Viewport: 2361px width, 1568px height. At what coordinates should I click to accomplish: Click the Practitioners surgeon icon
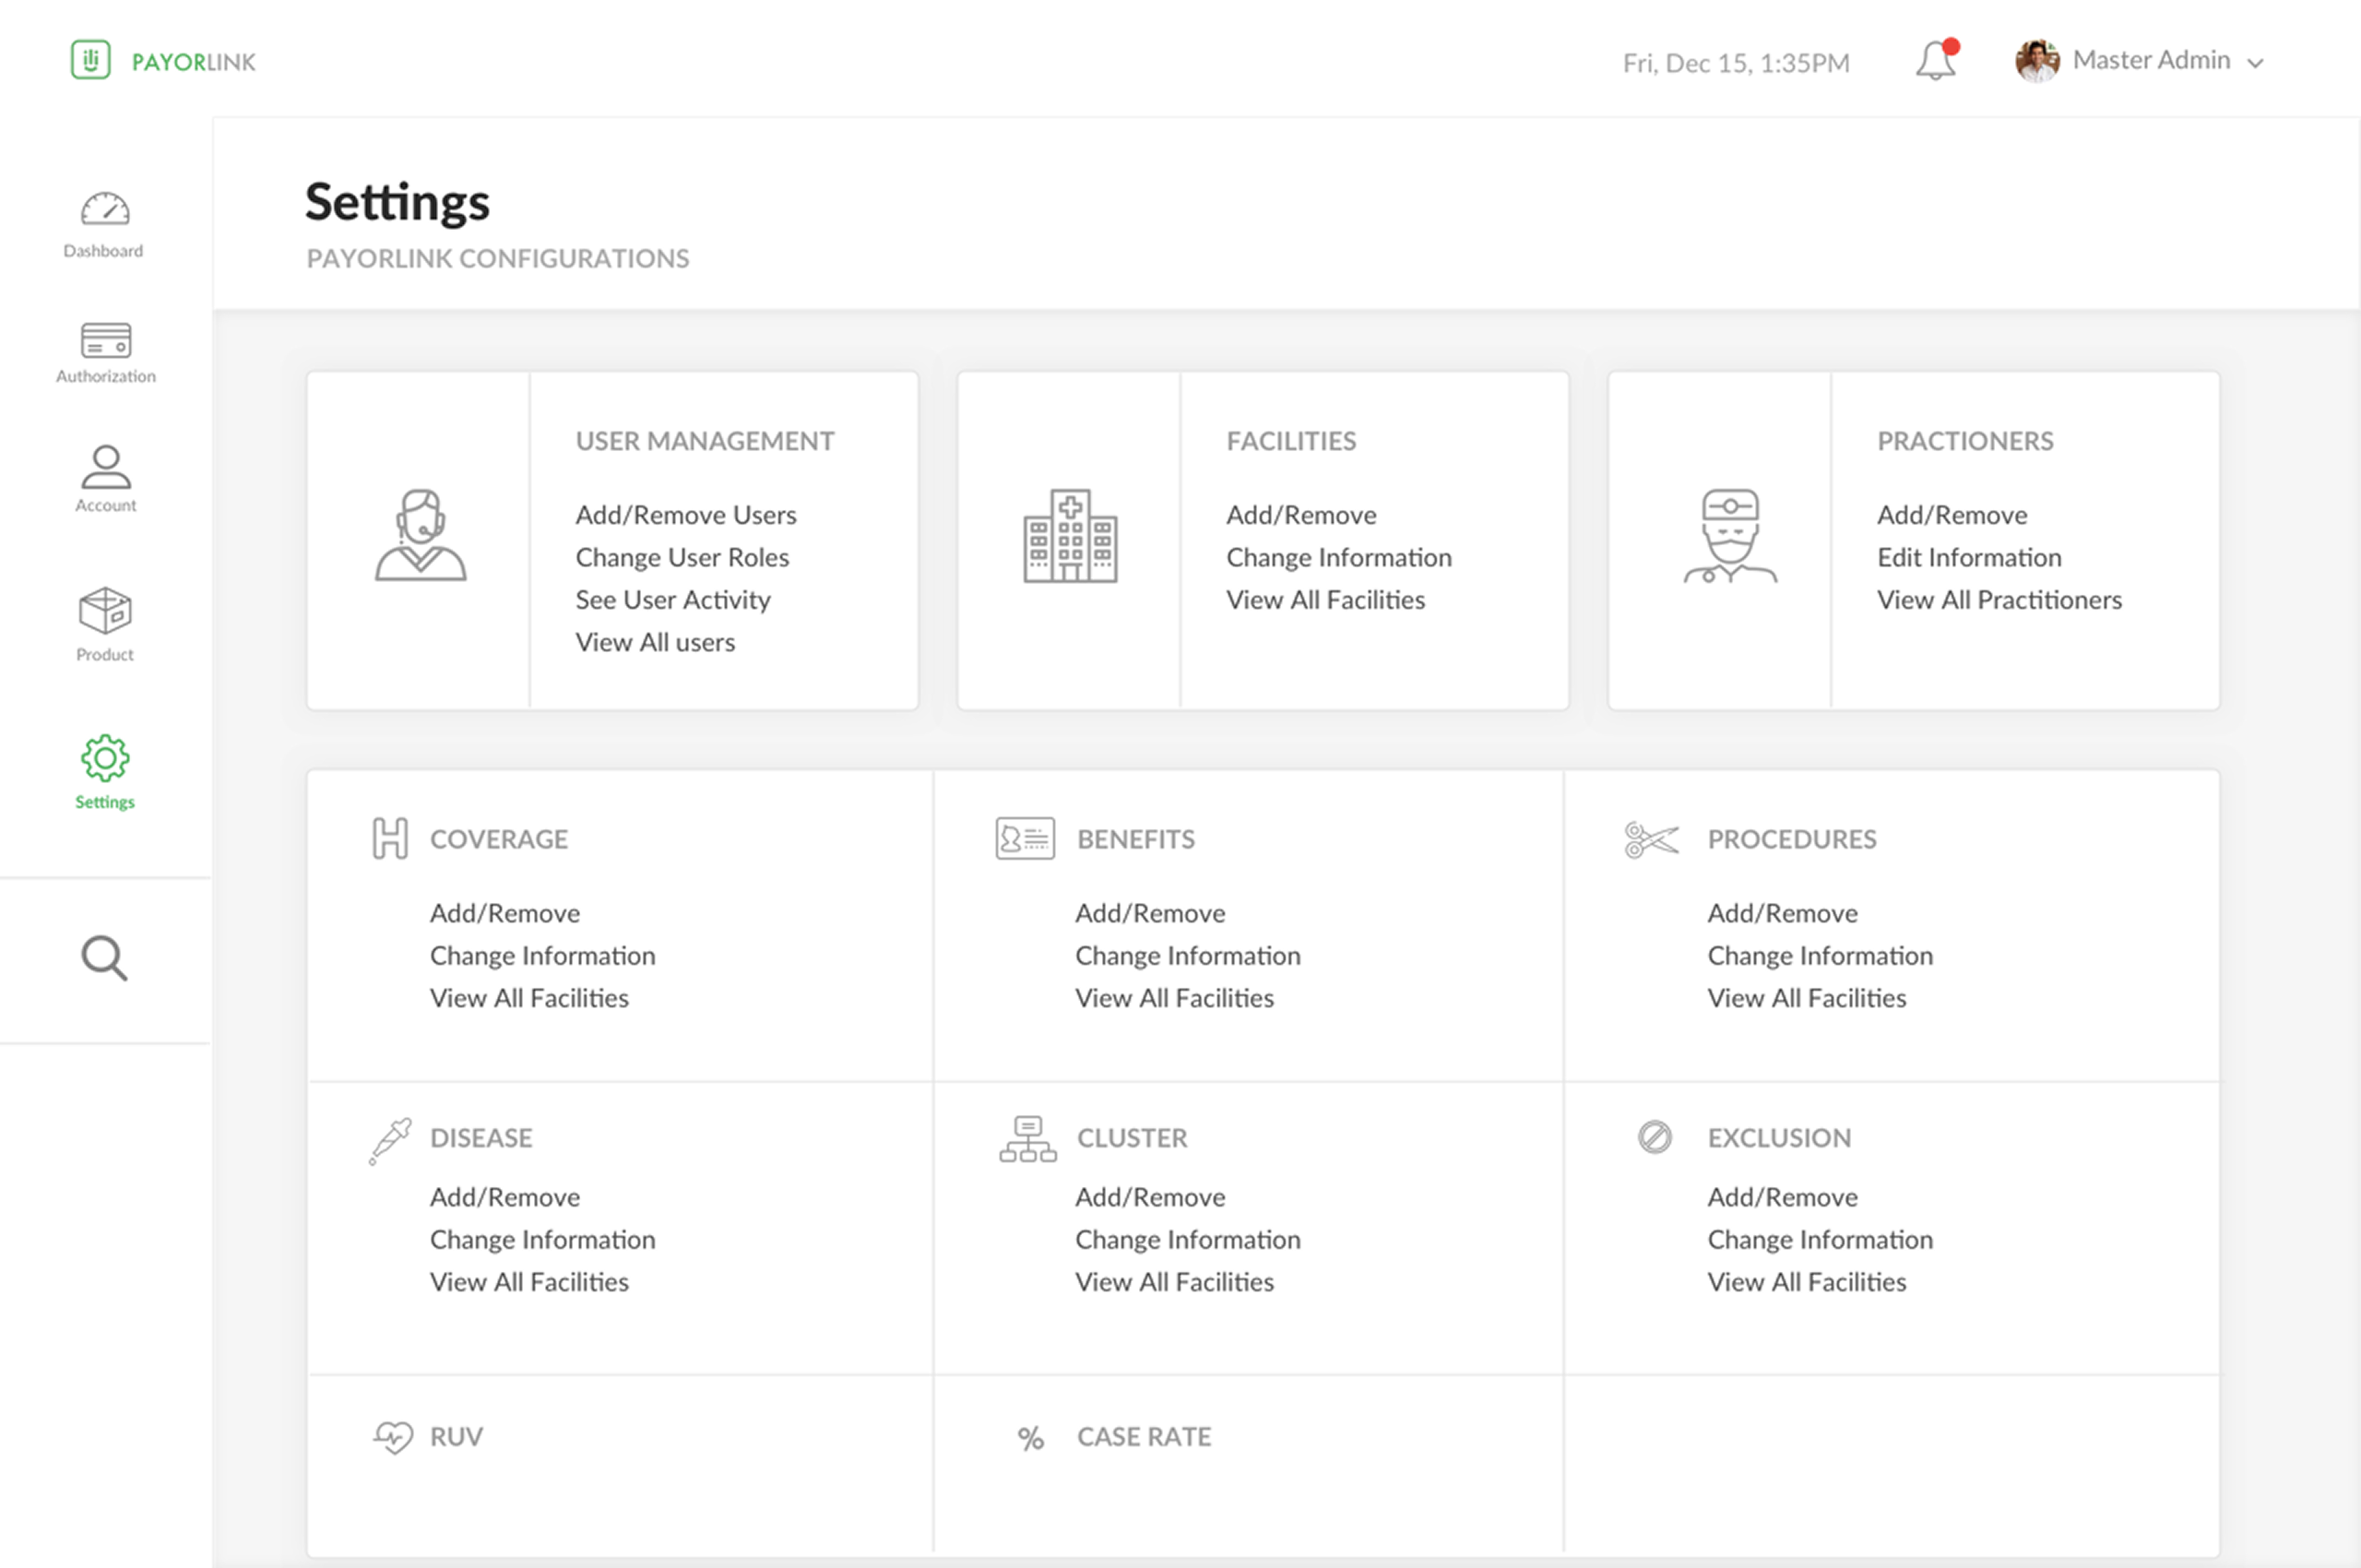coord(1730,536)
